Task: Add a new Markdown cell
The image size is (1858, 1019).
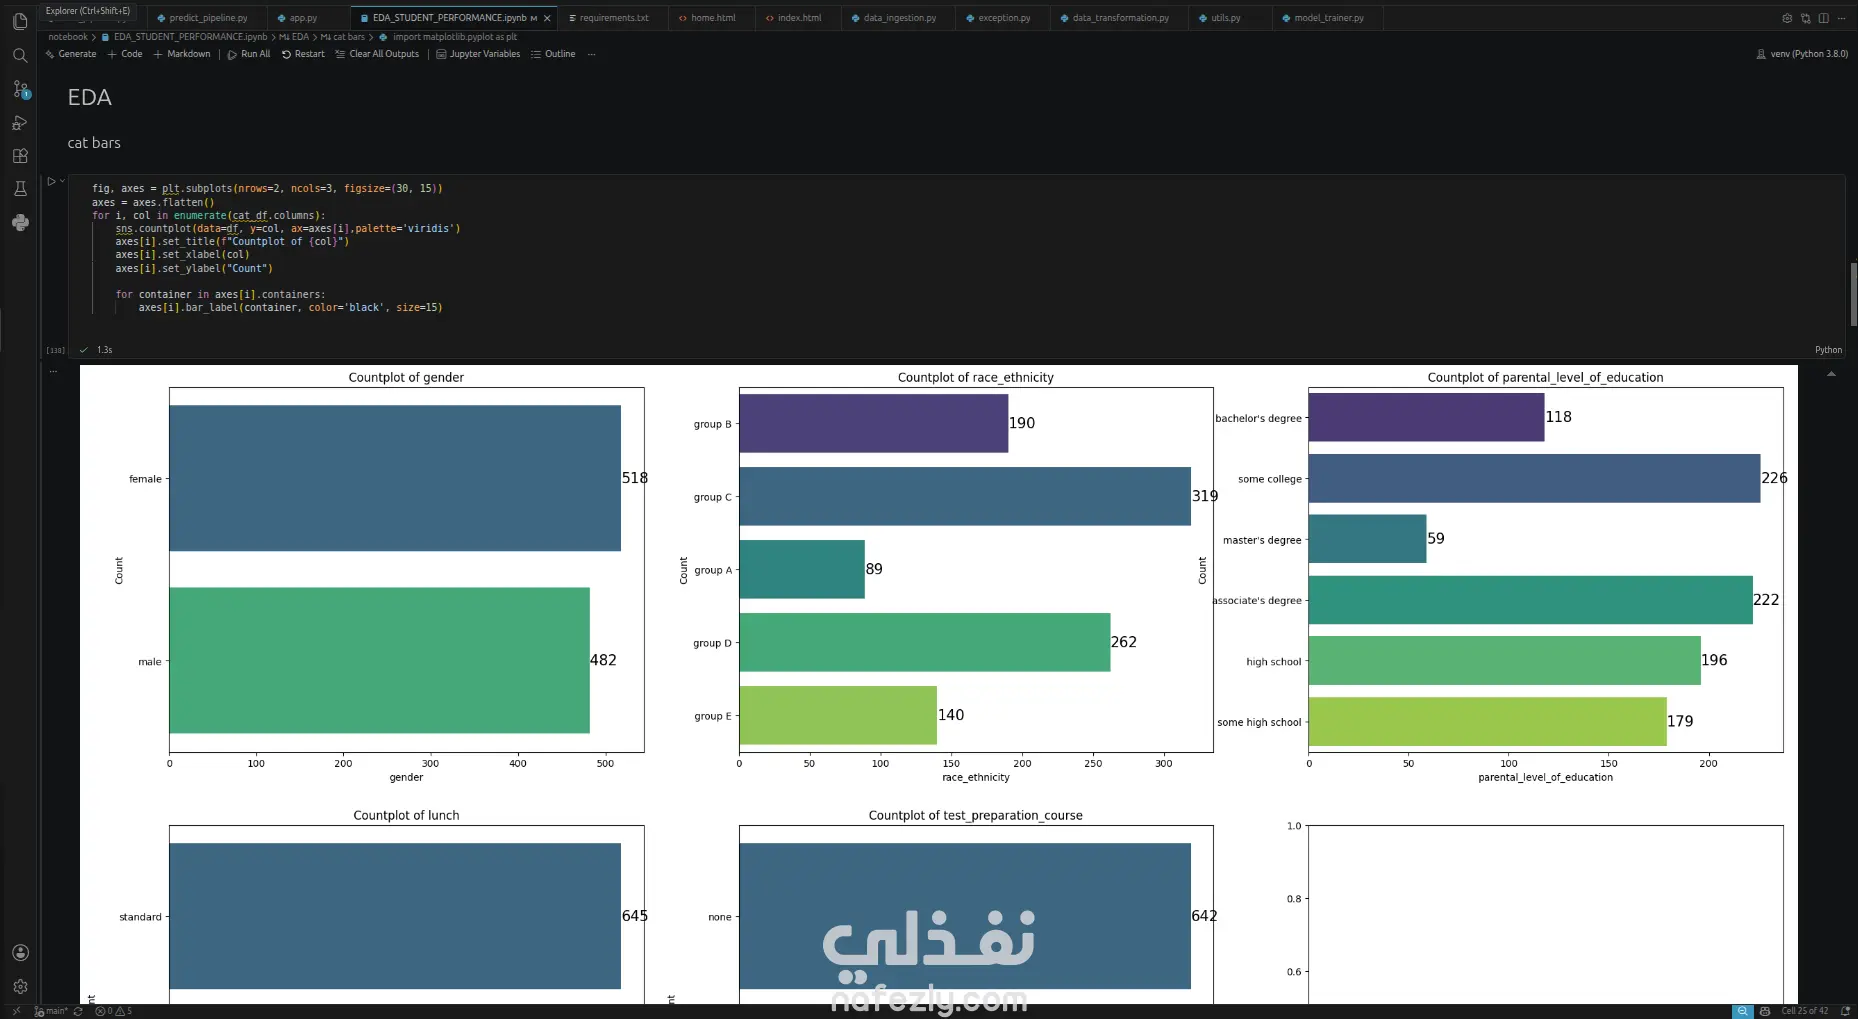Action: tap(182, 54)
